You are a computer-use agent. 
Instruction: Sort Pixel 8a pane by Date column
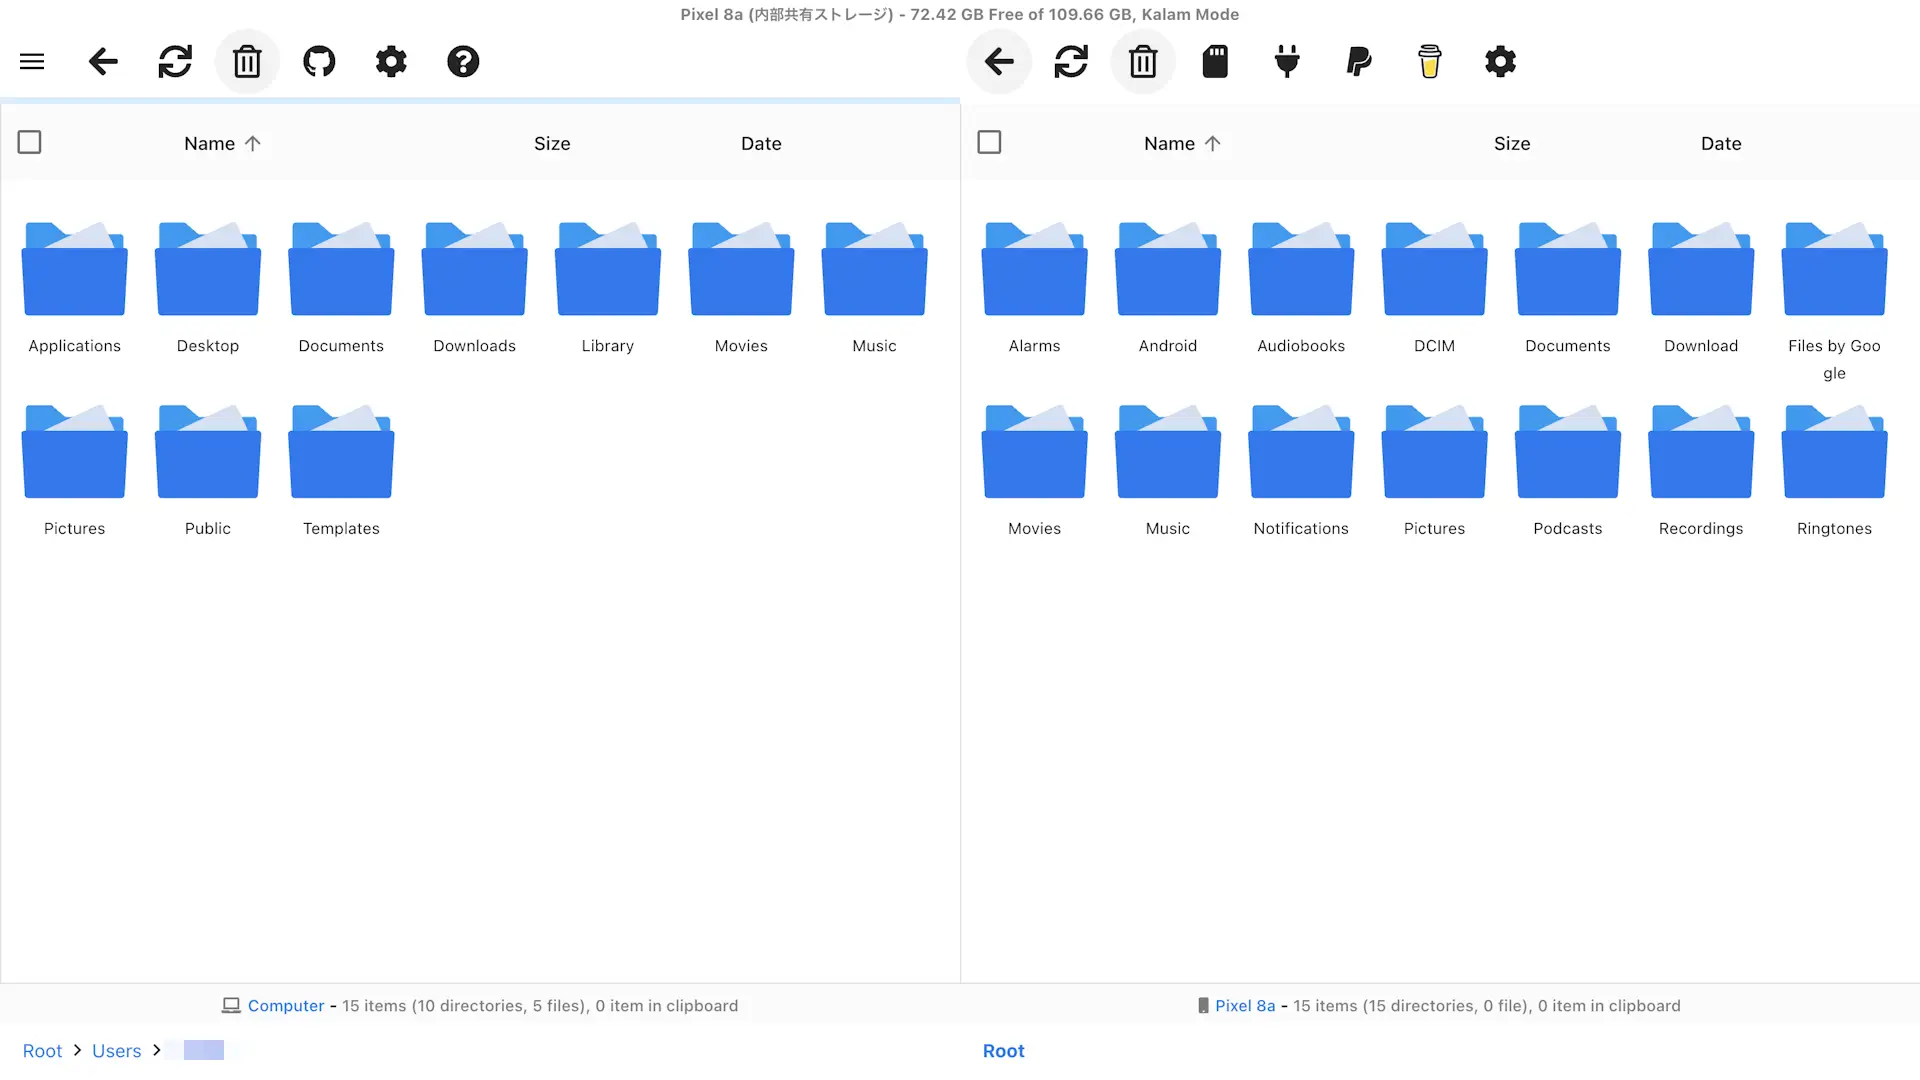click(1721, 144)
